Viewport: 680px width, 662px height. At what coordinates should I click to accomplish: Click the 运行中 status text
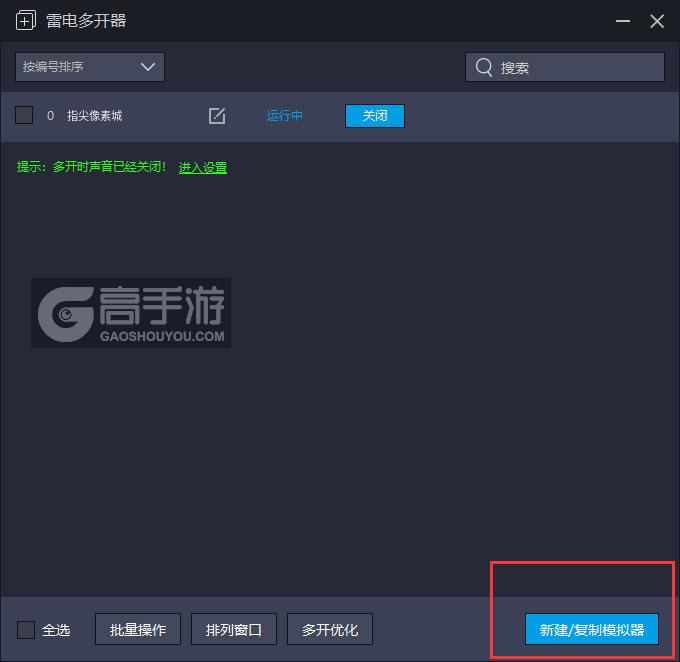pos(284,116)
